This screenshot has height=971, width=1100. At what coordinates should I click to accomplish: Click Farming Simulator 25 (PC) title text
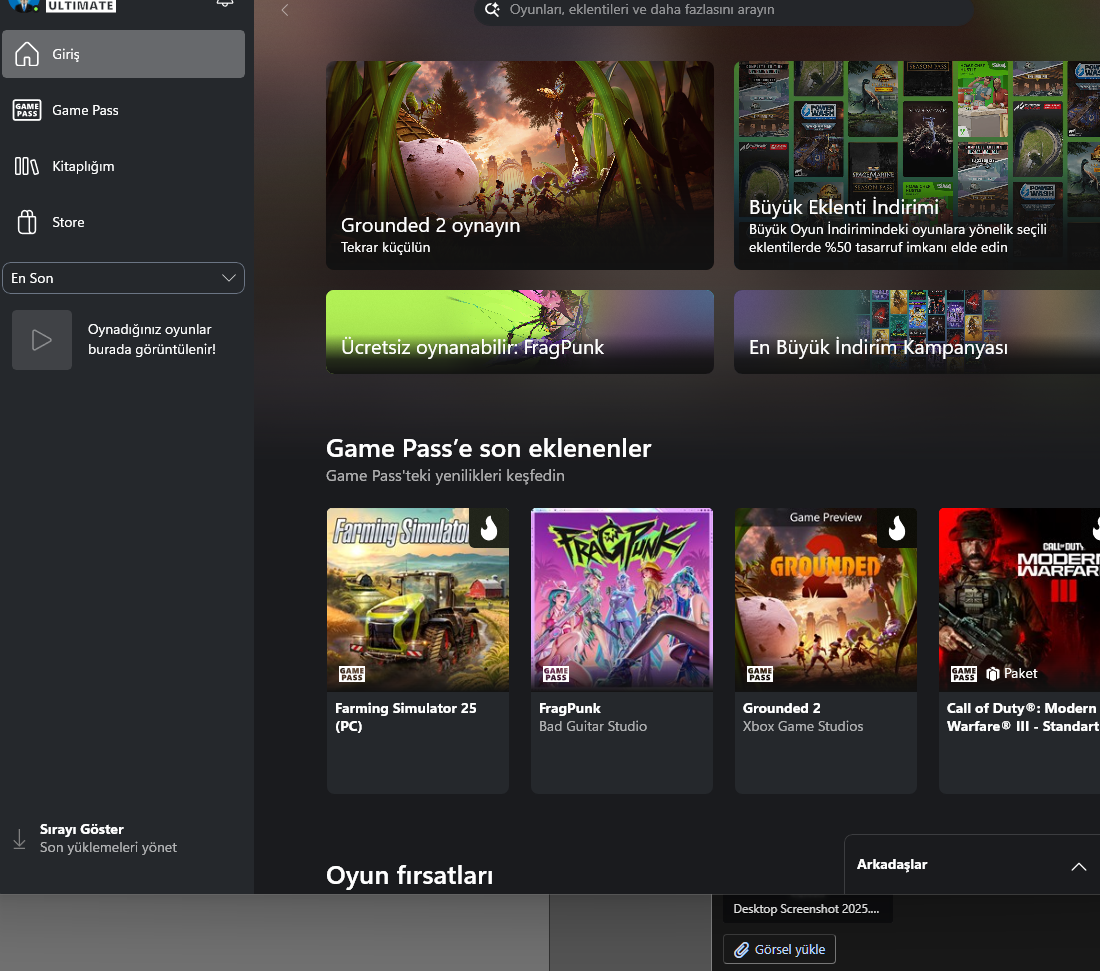(405, 717)
